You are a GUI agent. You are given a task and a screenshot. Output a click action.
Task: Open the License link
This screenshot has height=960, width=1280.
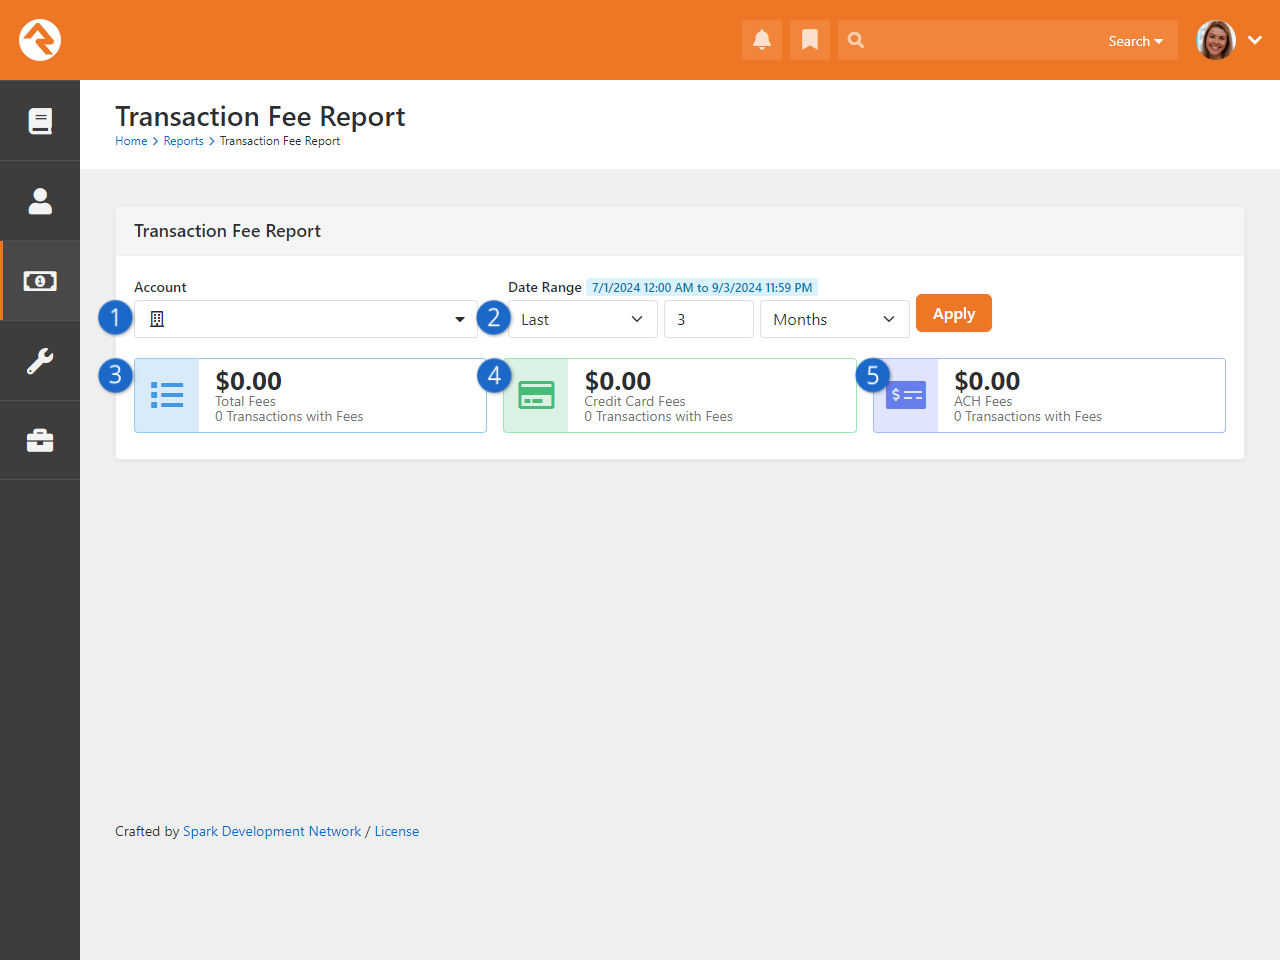click(x=397, y=831)
